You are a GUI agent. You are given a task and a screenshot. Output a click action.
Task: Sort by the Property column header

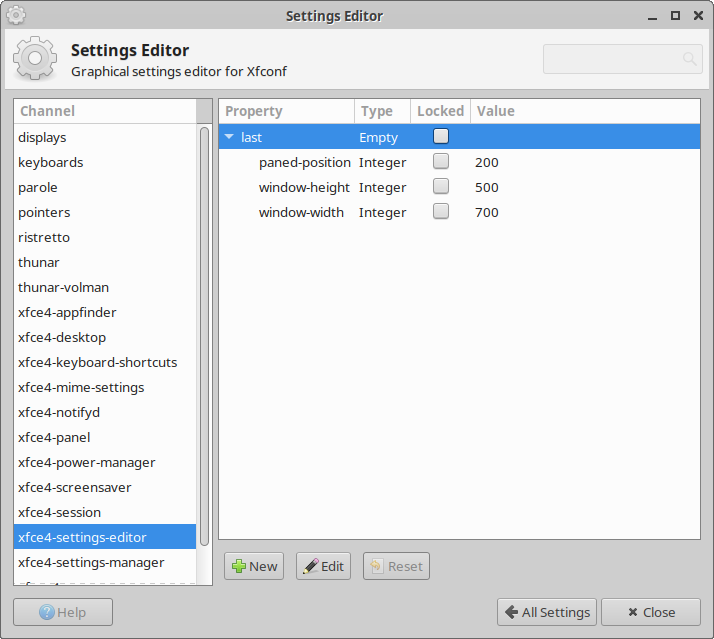pos(286,111)
